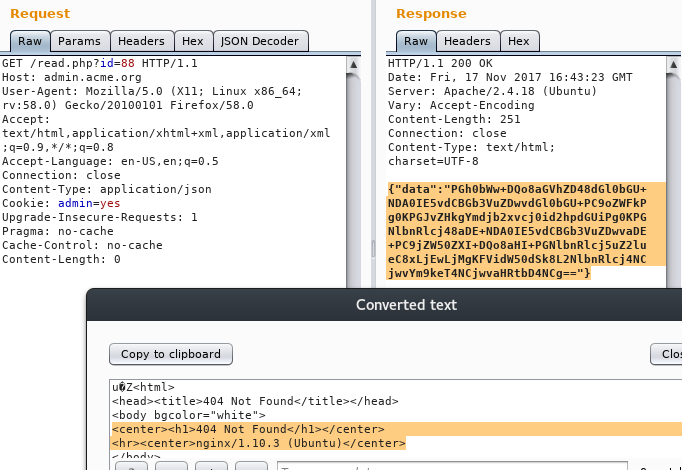Click the Request panel heading
The height and width of the screenshot is (470, 682).
point(40,13)
